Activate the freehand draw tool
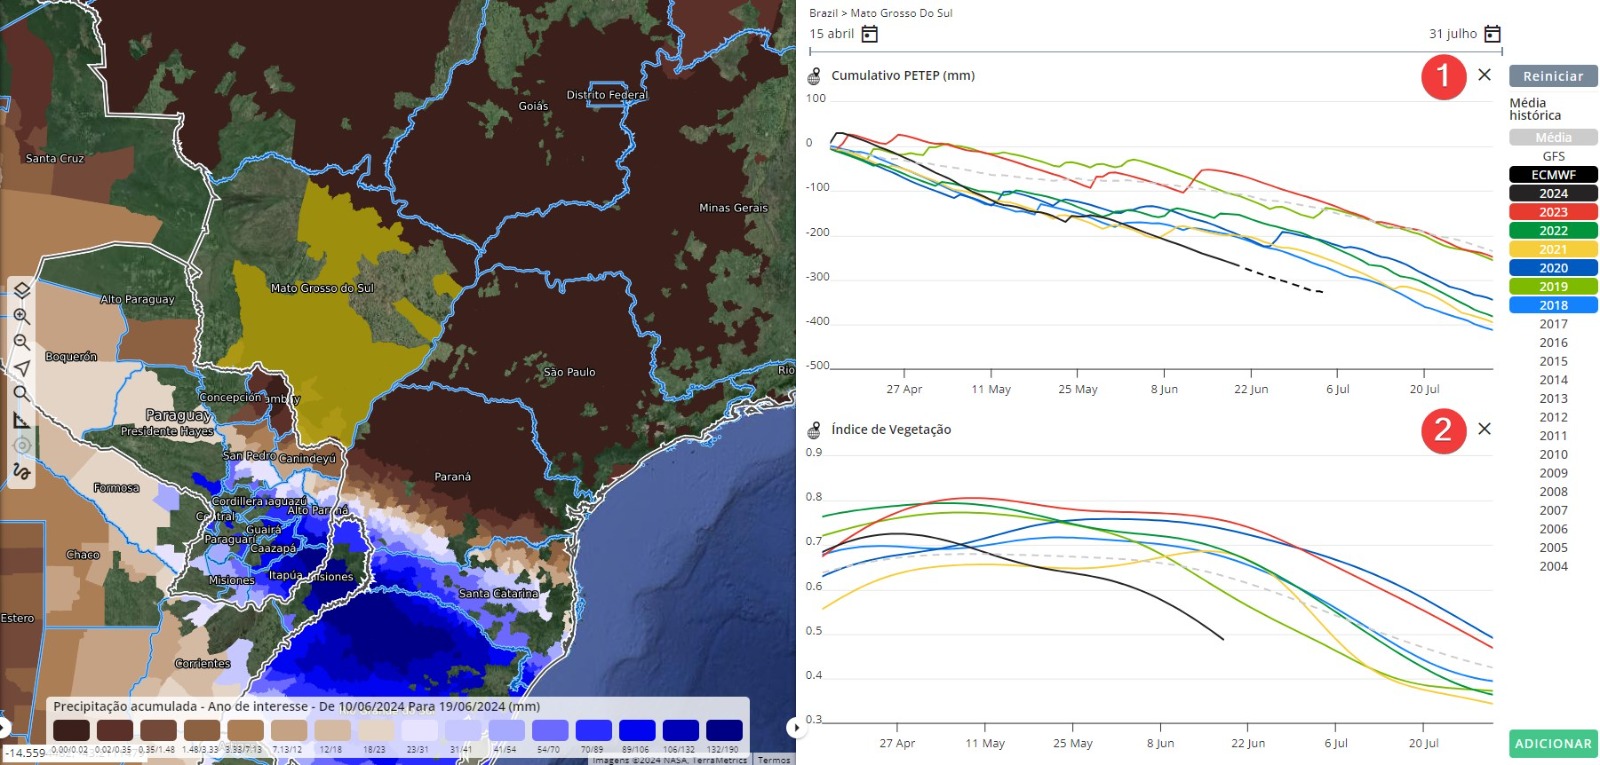The width and height of the screenshot is (1600, 765). (x=21, y=471)
